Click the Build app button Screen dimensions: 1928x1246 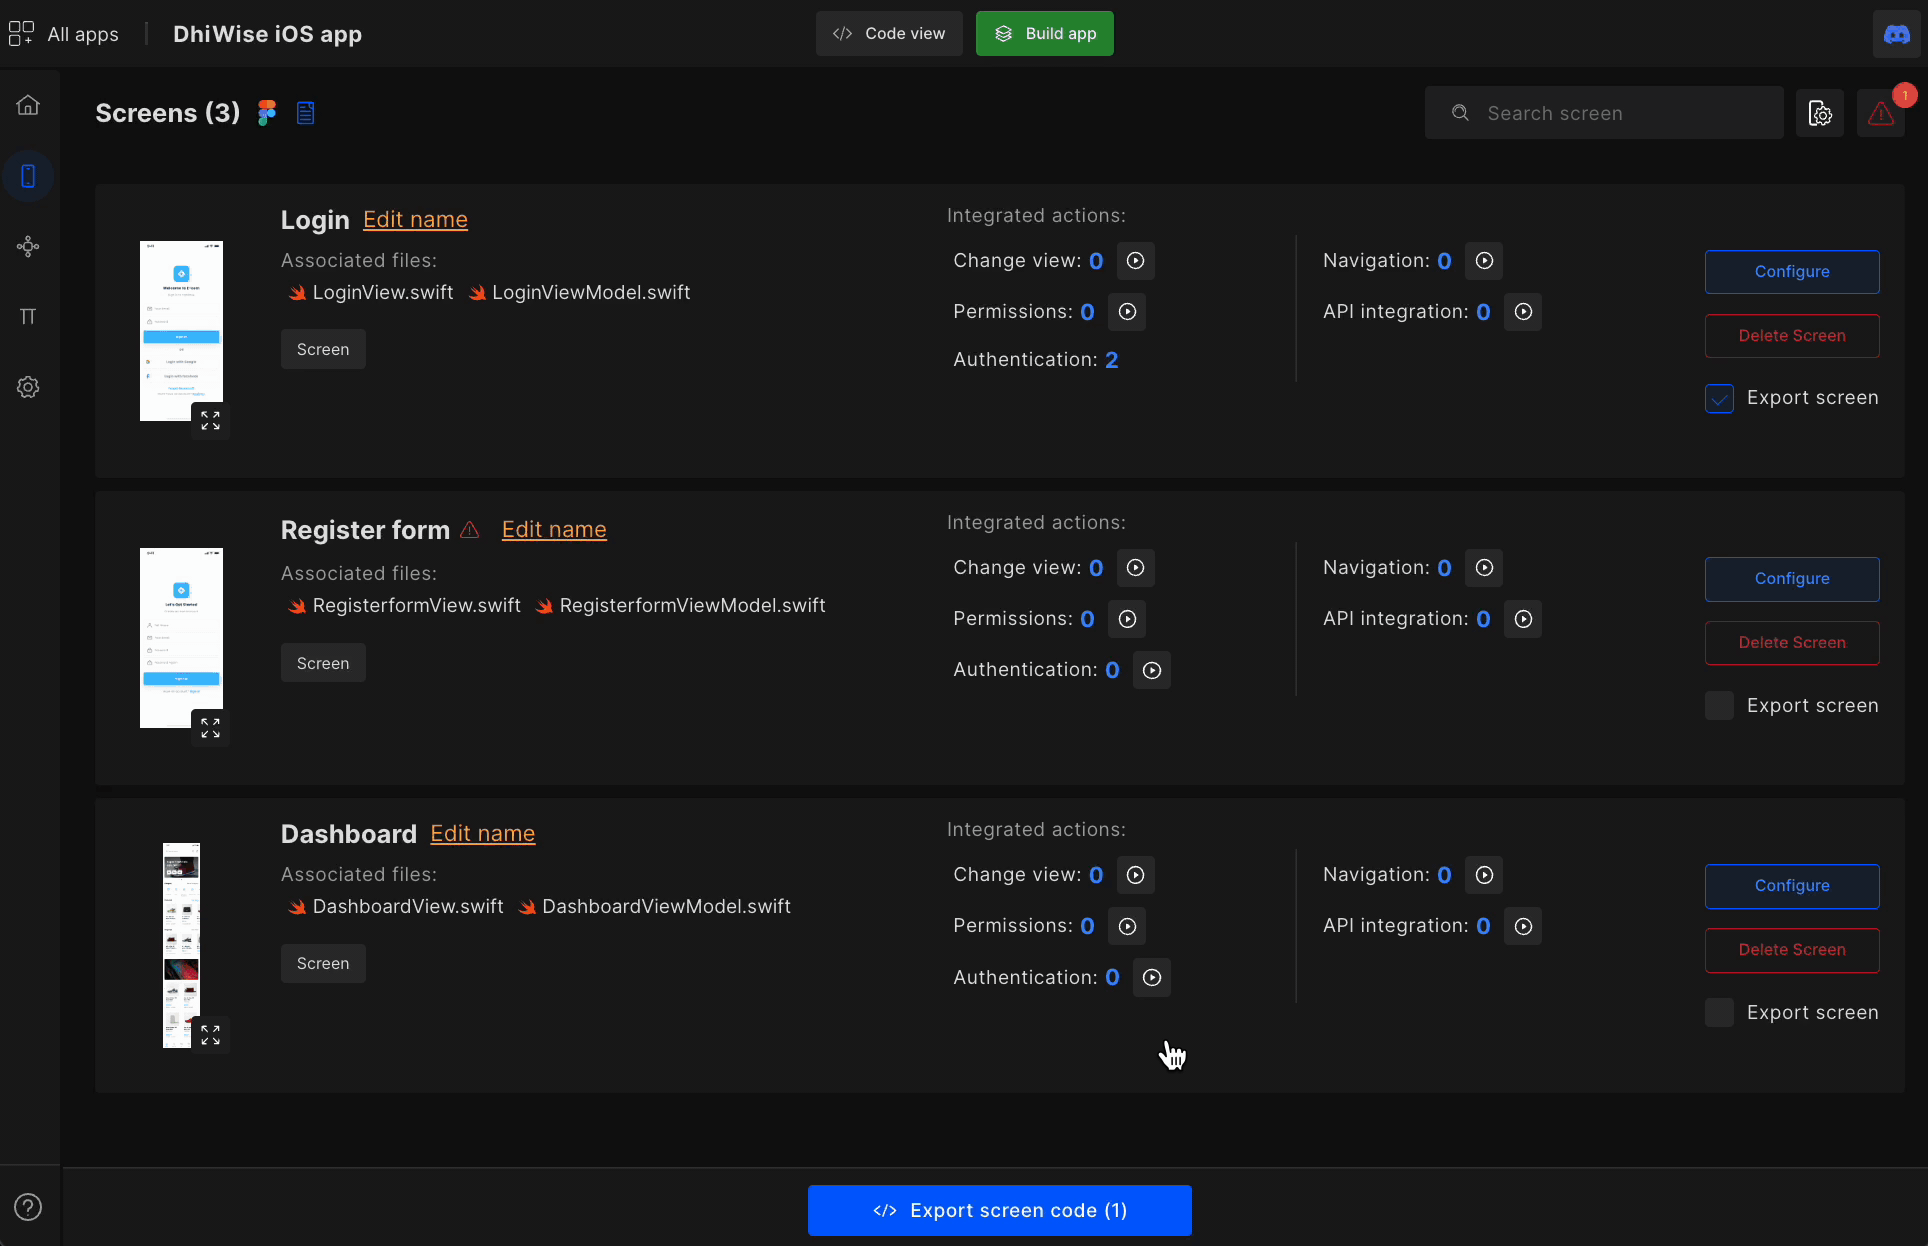(1045, 34)
